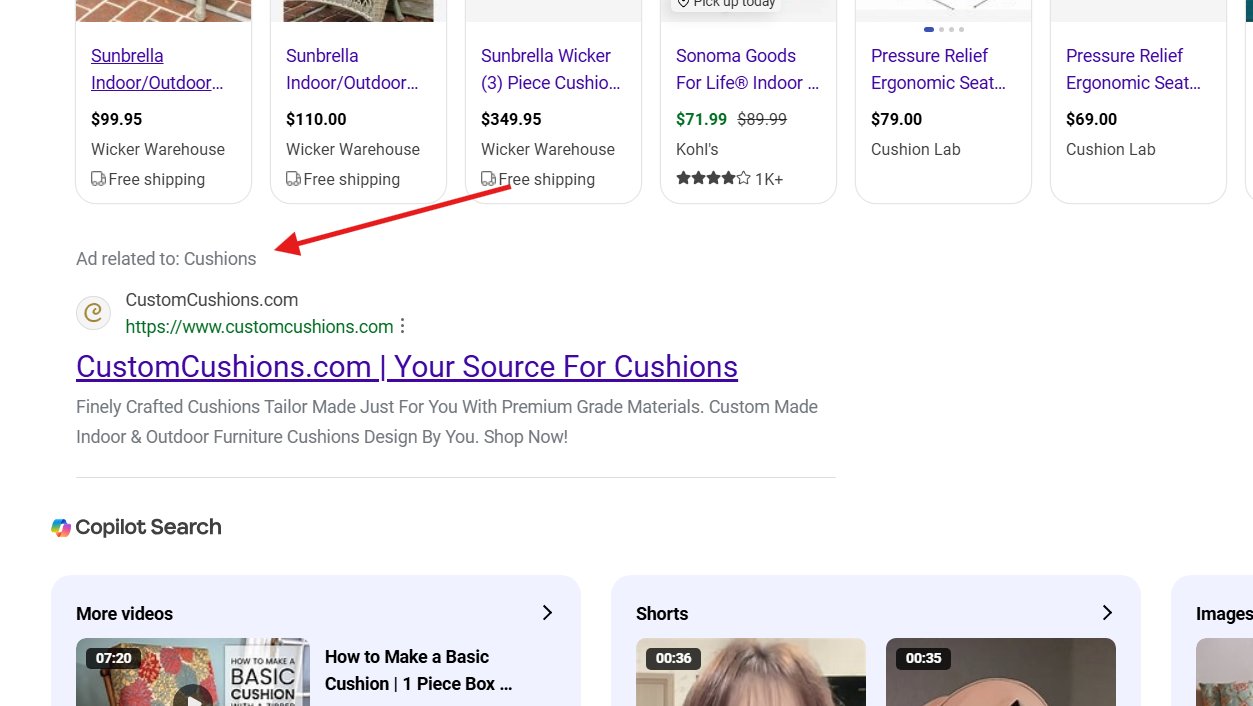Viewport: 1253px width, 706px height.
Task: Open CustomCushions.com Your Source For Cushions link
Action: click(x=407, y=367)
